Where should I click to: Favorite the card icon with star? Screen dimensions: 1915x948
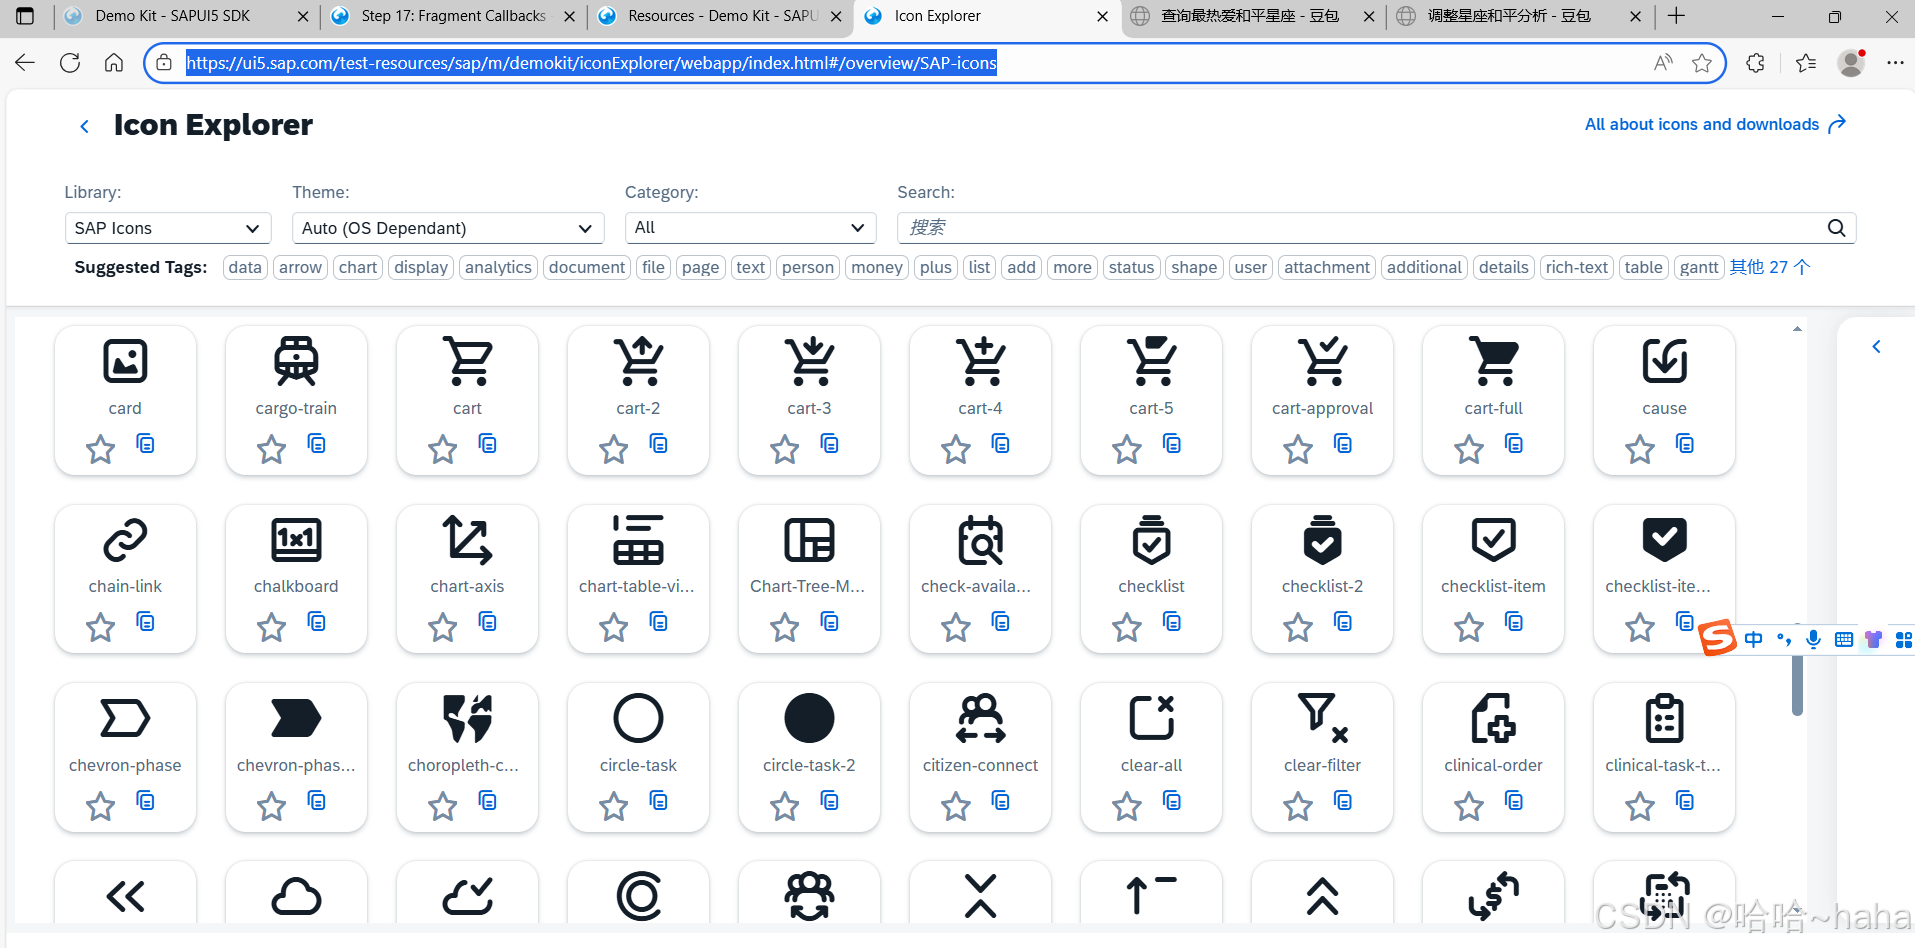pos(100,449)
